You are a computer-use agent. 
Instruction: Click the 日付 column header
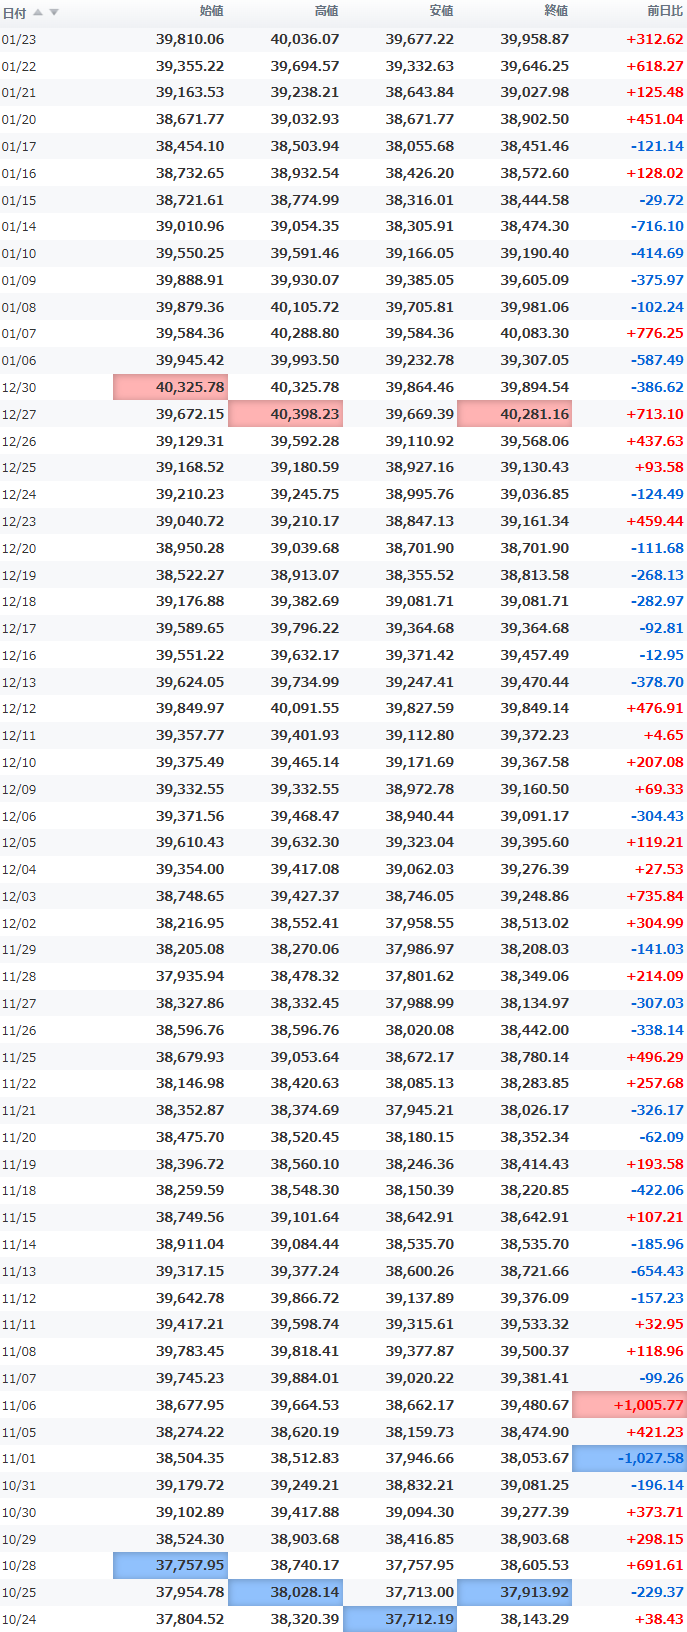click(14, 13)
